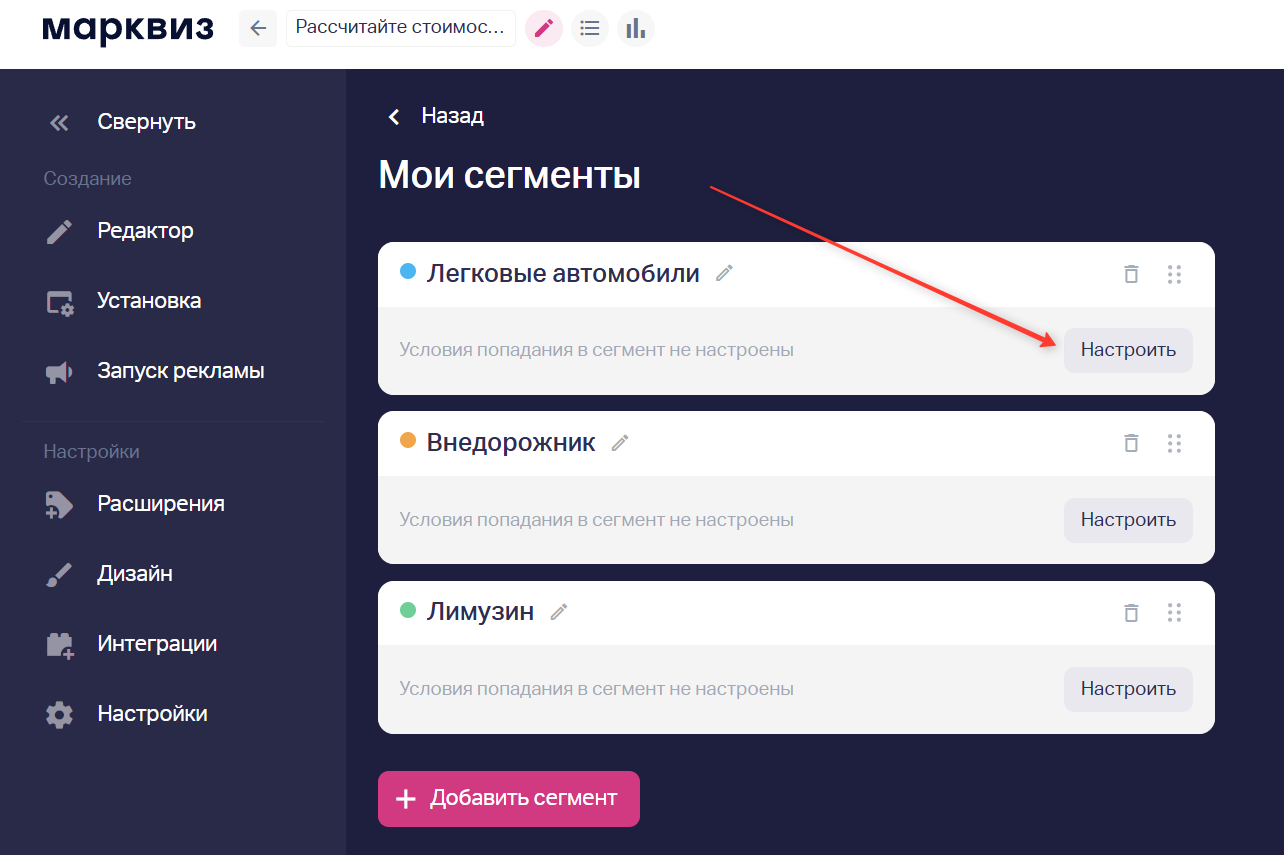Click the Дизайн brush icon
This screenshot has width=1284, height=855.
(x=59, y=575)
